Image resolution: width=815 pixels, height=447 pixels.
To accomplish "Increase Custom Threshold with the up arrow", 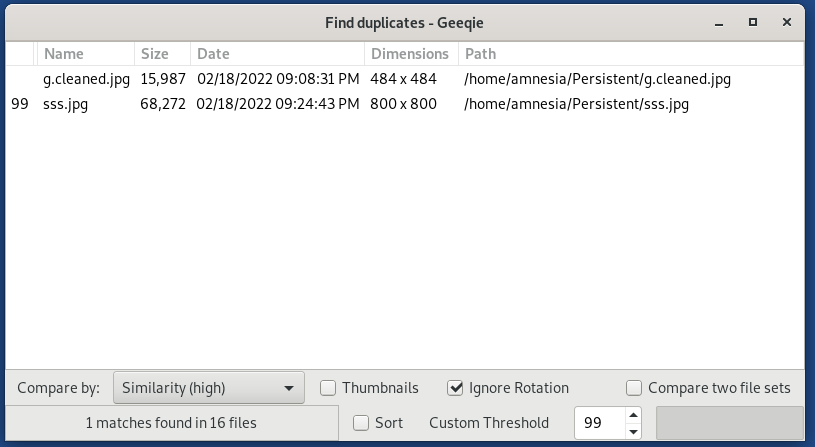I will tap(633, 415).
